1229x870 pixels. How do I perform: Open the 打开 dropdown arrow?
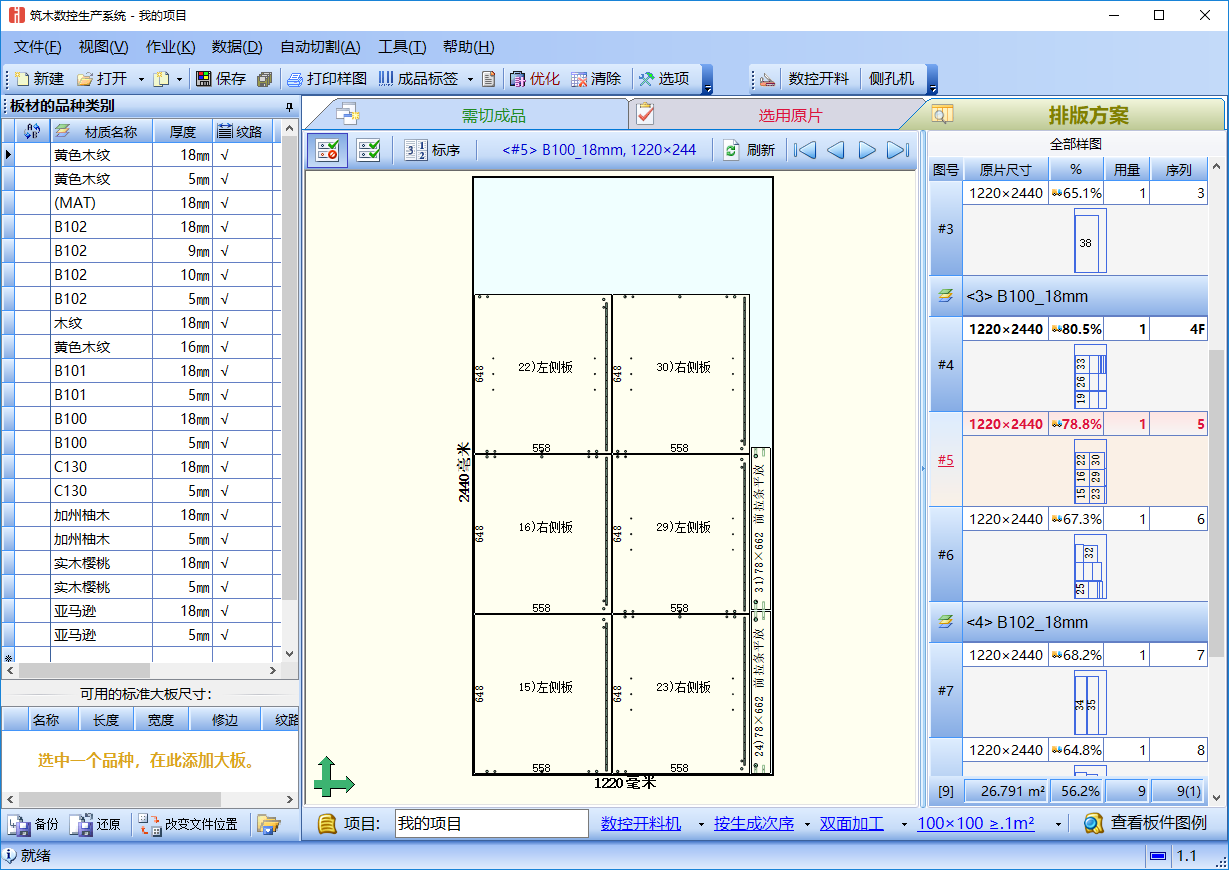(139, 78)
